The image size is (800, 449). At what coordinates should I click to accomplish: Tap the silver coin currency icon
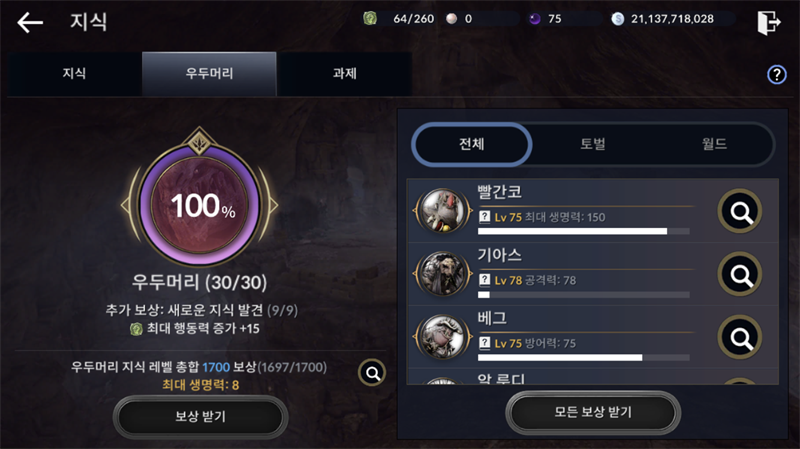[617, 19]
